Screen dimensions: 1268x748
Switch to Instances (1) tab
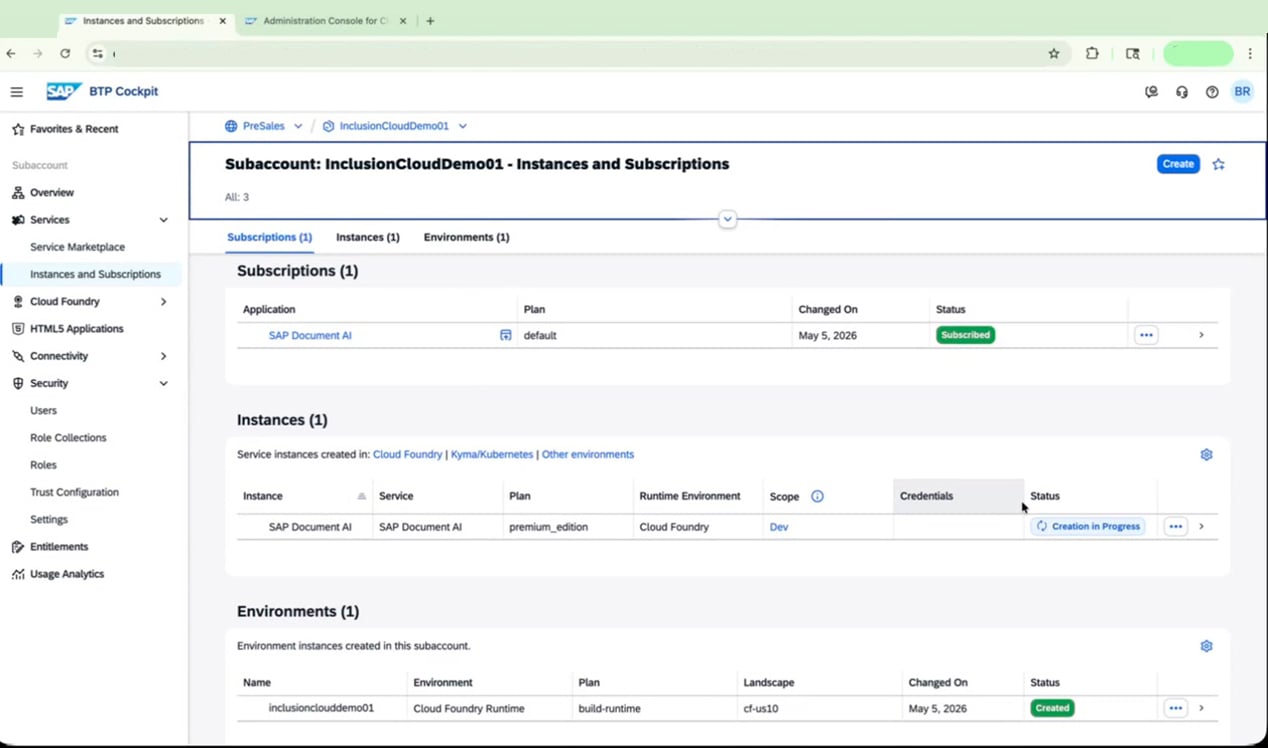[x=368, y=238]
